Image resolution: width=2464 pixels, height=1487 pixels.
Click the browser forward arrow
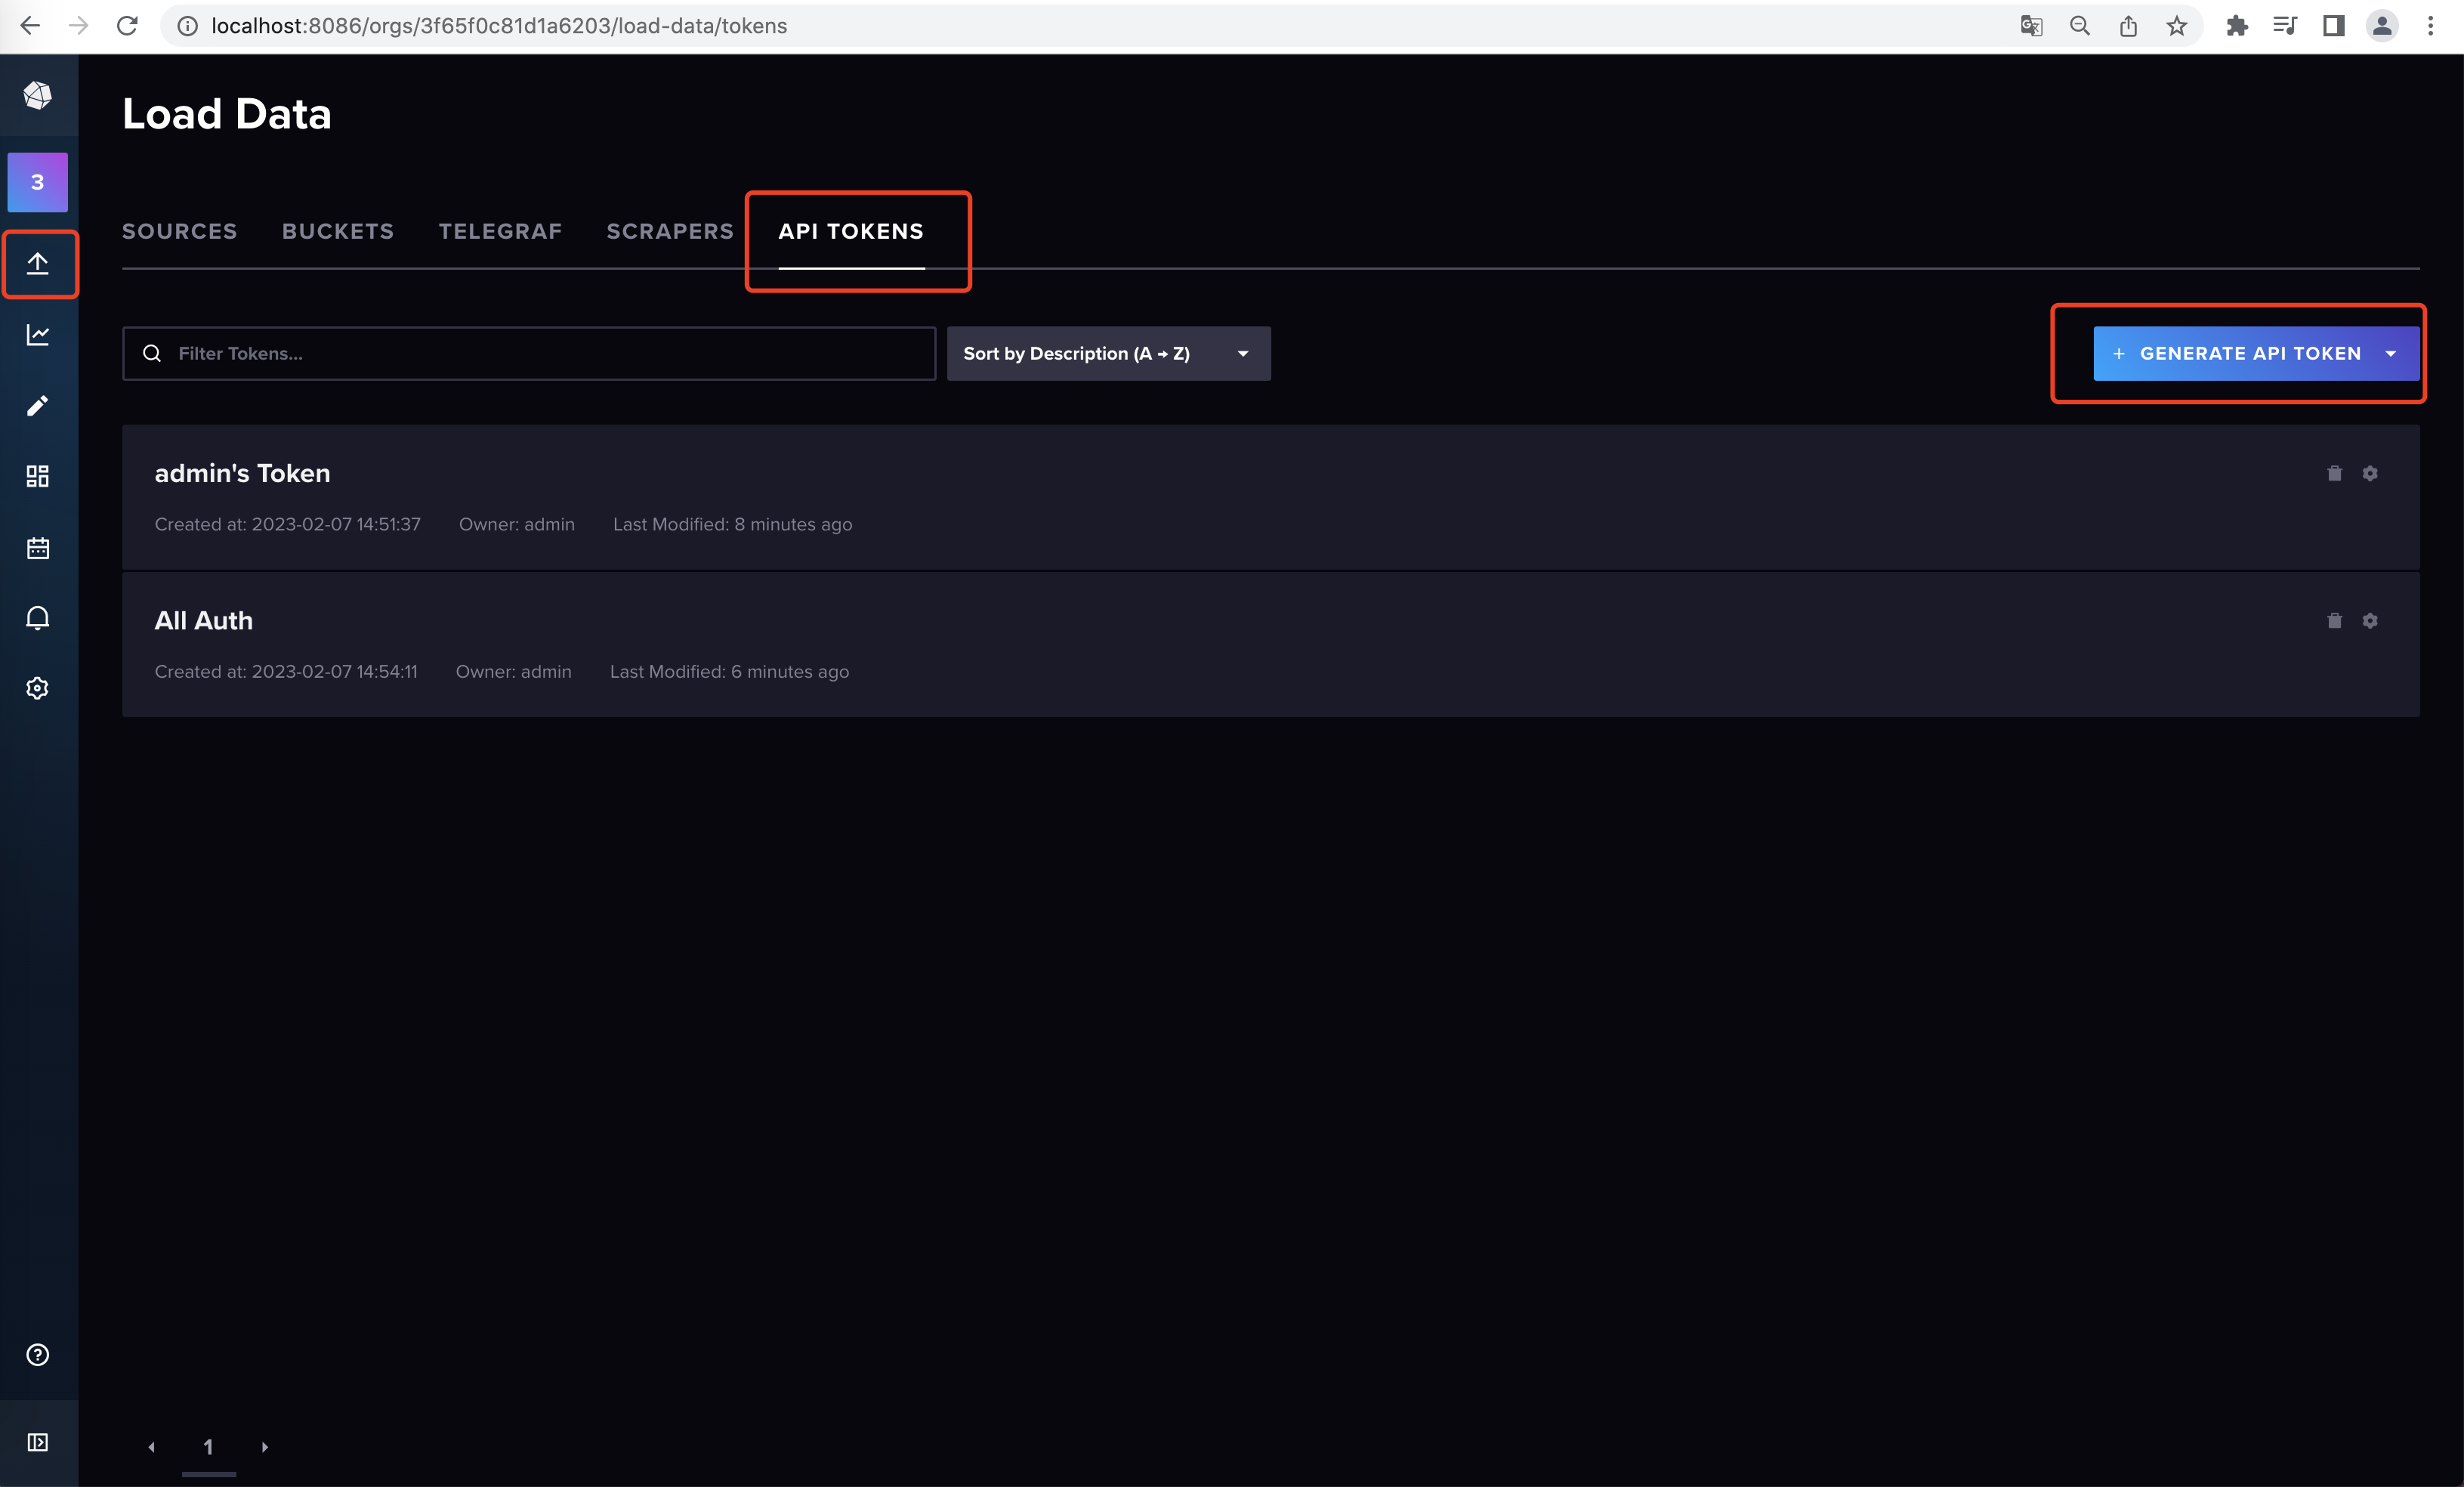[79, 25]
